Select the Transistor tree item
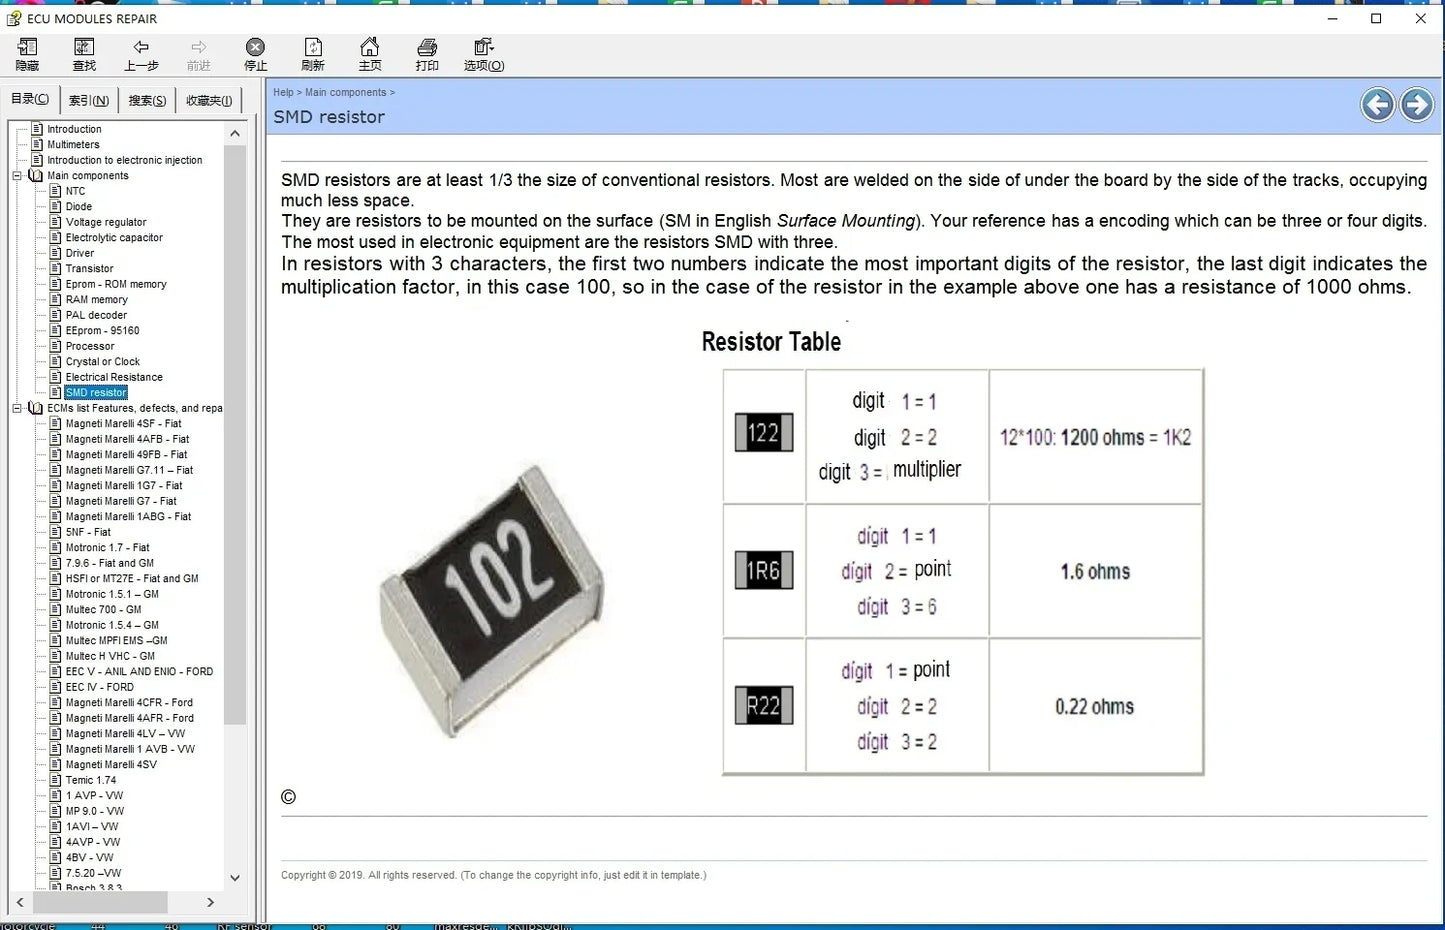Image resolution: width=1445 pixels, height=930 pixels. (x=90, y=268)
